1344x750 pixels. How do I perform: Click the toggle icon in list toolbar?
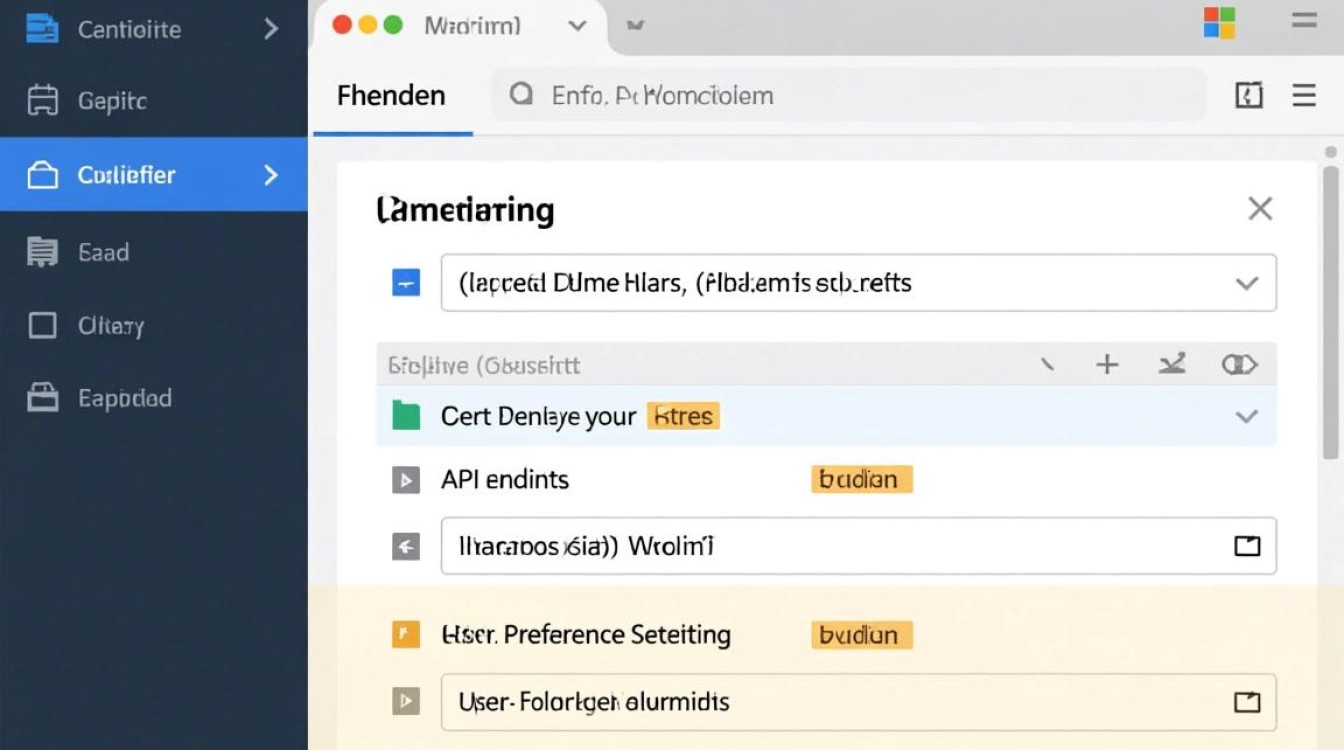coord(1239,365)
